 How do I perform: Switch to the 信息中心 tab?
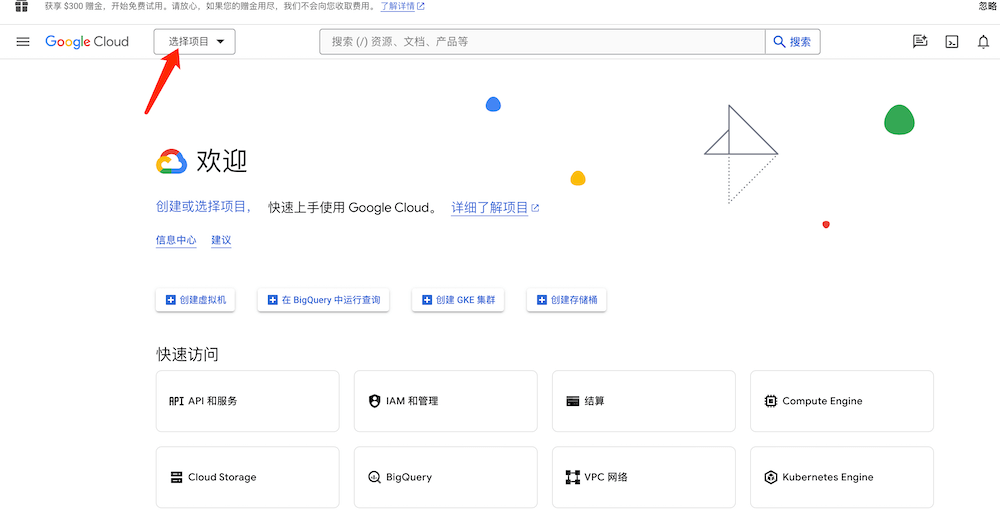pos(176,240)
